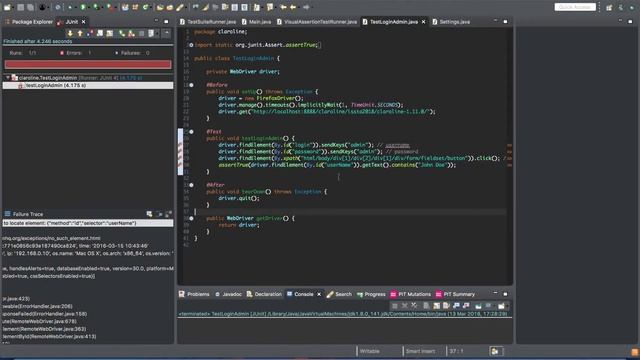
Task: Toggle console scroll lock
Action: (x=436, y=306)
